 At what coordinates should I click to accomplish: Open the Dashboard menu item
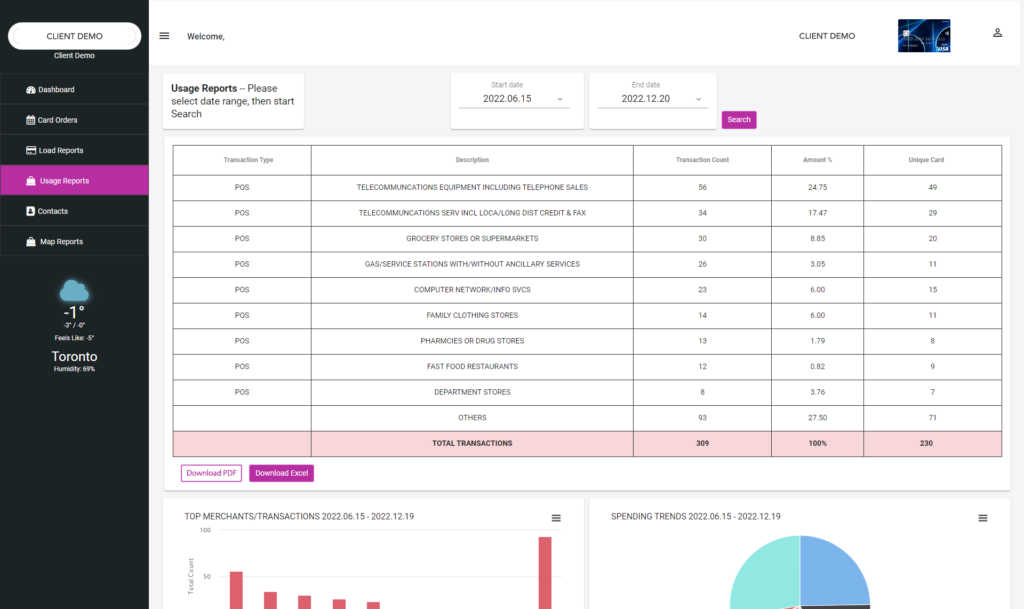[74, 89]
